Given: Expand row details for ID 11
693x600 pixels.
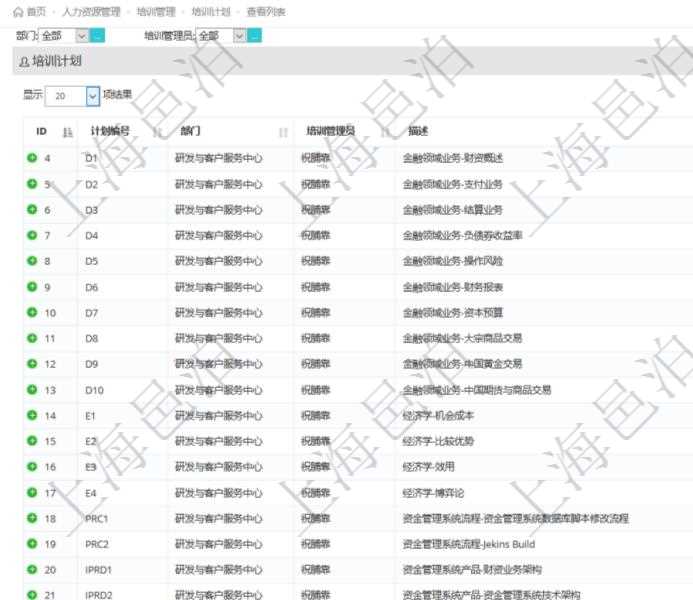Looking at the screenshot, I should pos(32,338).
